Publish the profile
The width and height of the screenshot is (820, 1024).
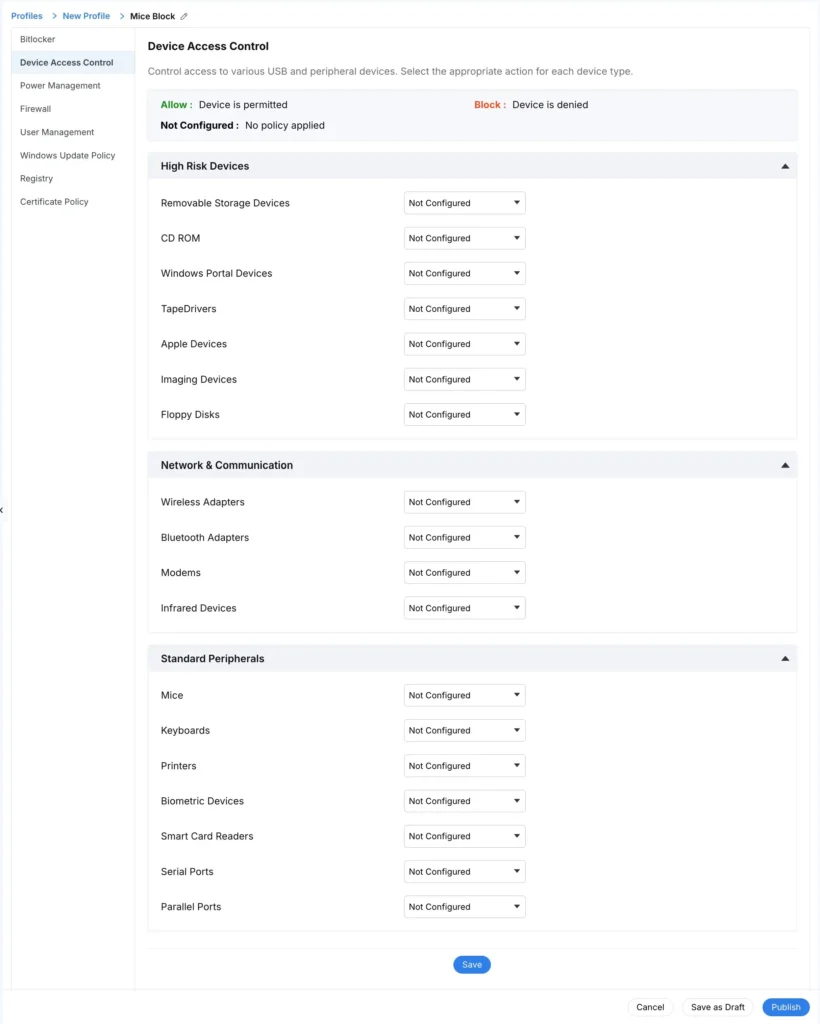click(x=785, y=1007)
